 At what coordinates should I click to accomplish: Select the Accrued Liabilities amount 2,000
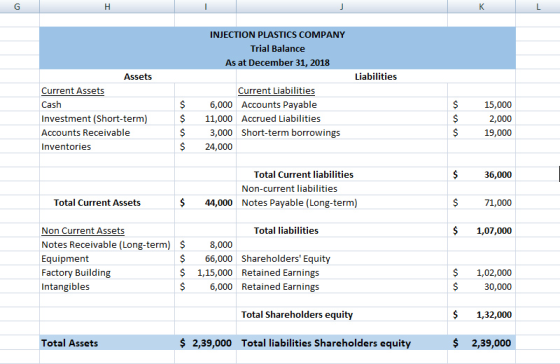point(481,119)
